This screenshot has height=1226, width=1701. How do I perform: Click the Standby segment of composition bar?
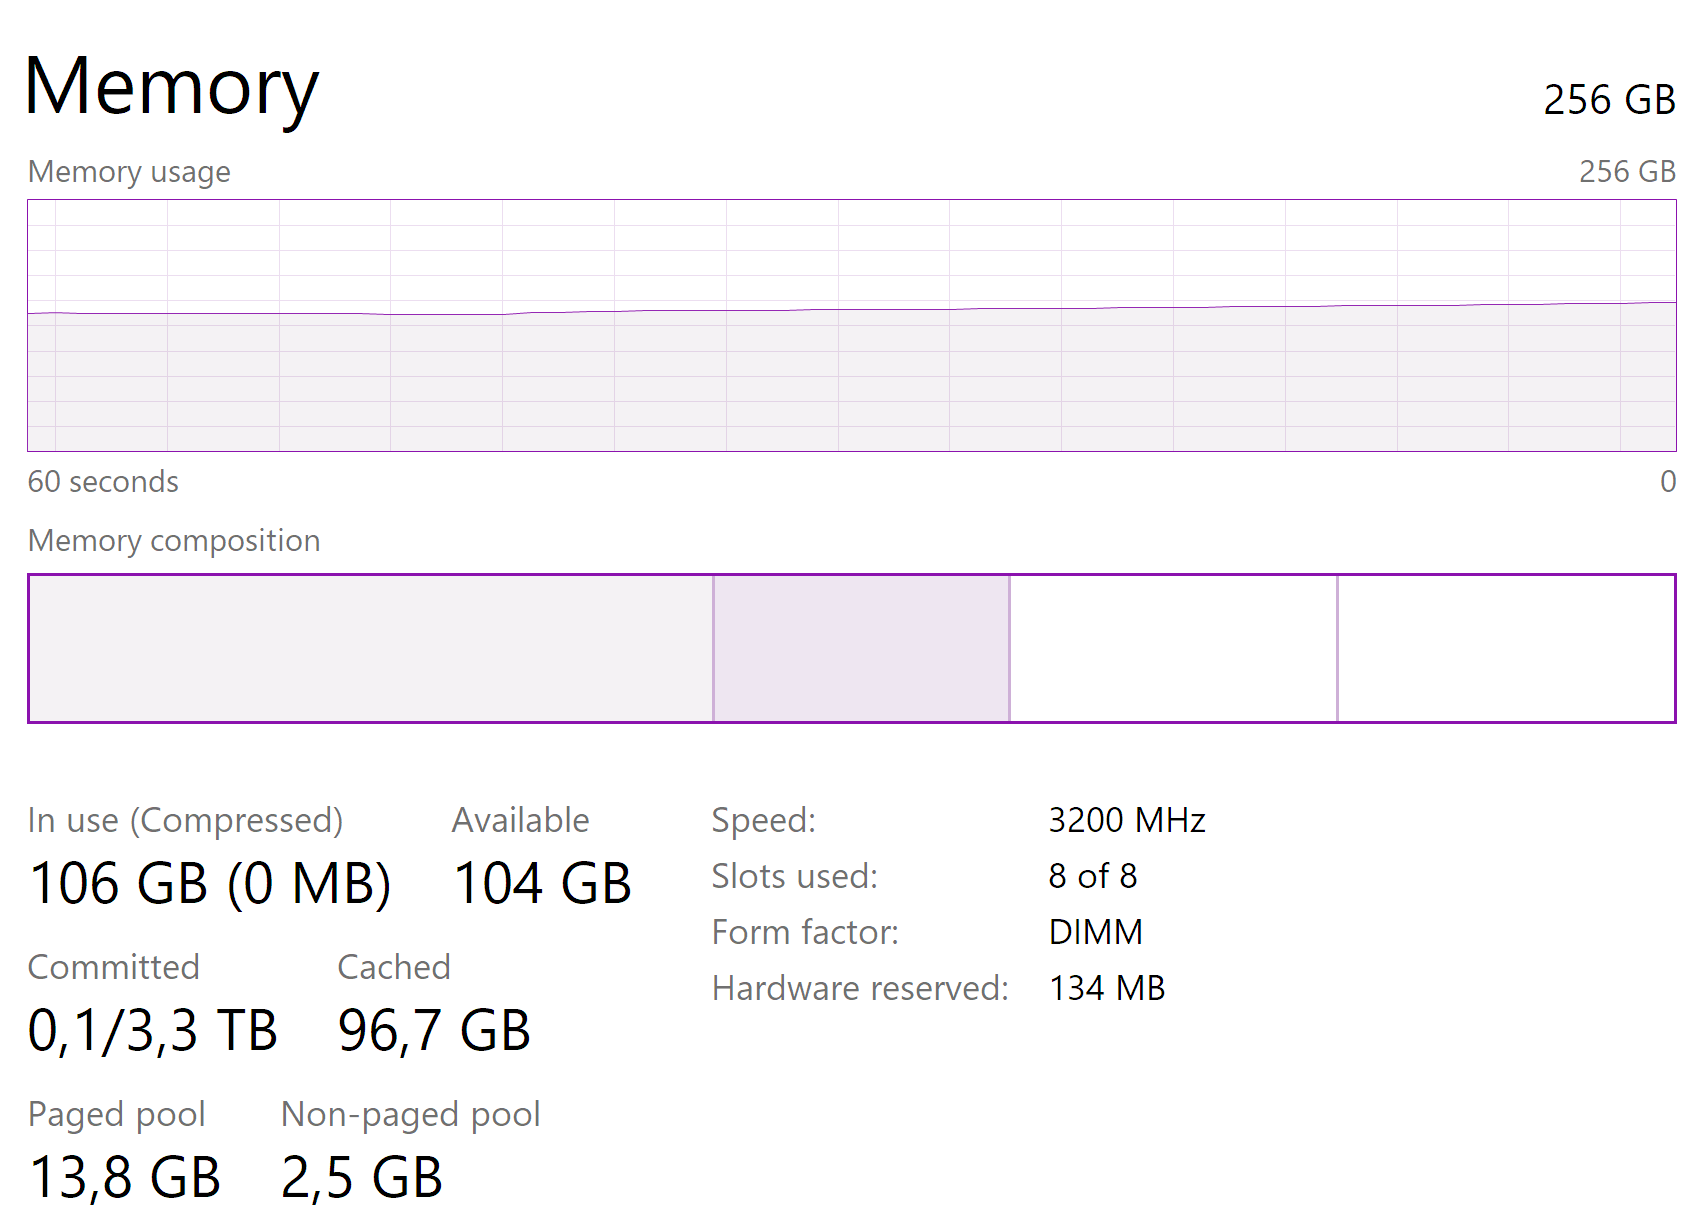coord(1173,648)
